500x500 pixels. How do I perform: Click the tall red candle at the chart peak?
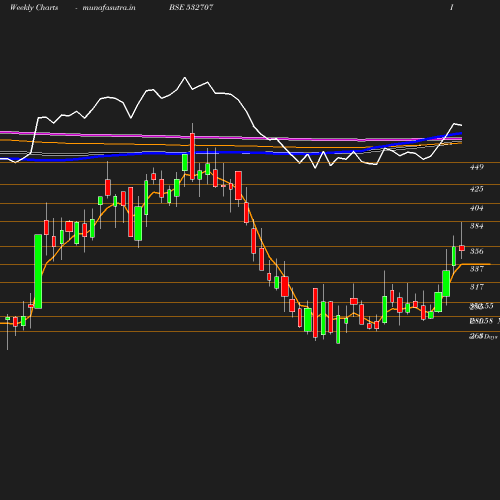pos(192,156)
